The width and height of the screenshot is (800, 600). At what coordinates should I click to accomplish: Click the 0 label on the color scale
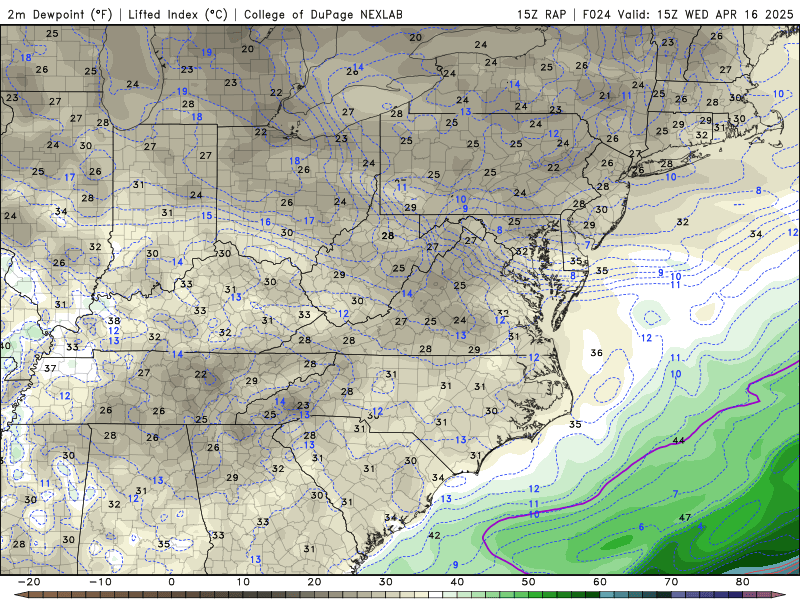pos(171,582)
